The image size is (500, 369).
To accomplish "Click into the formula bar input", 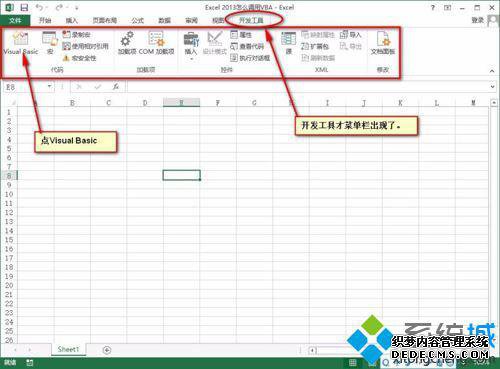I will [x=308, y=87].
